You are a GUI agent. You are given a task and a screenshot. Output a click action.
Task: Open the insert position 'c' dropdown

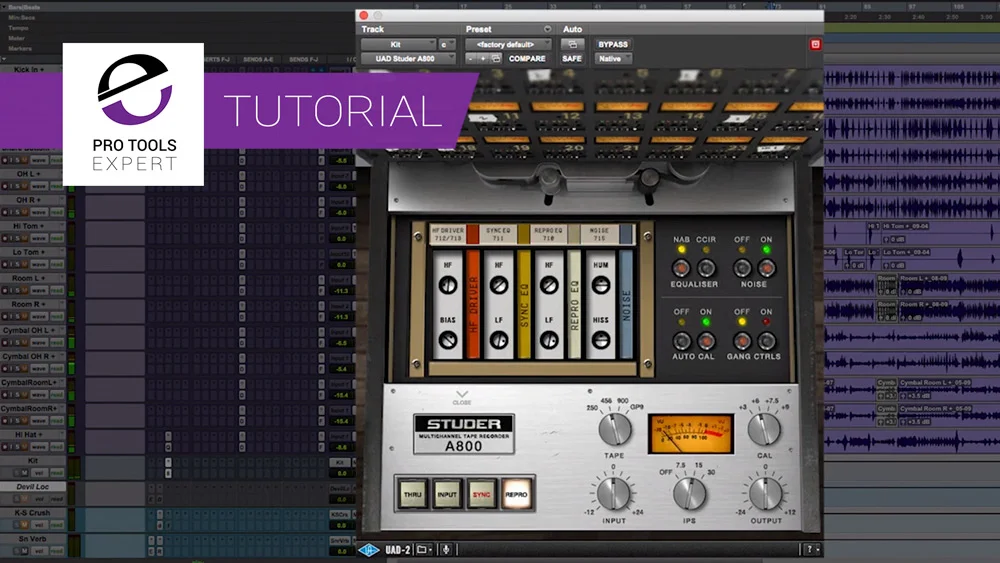[446, 45]
